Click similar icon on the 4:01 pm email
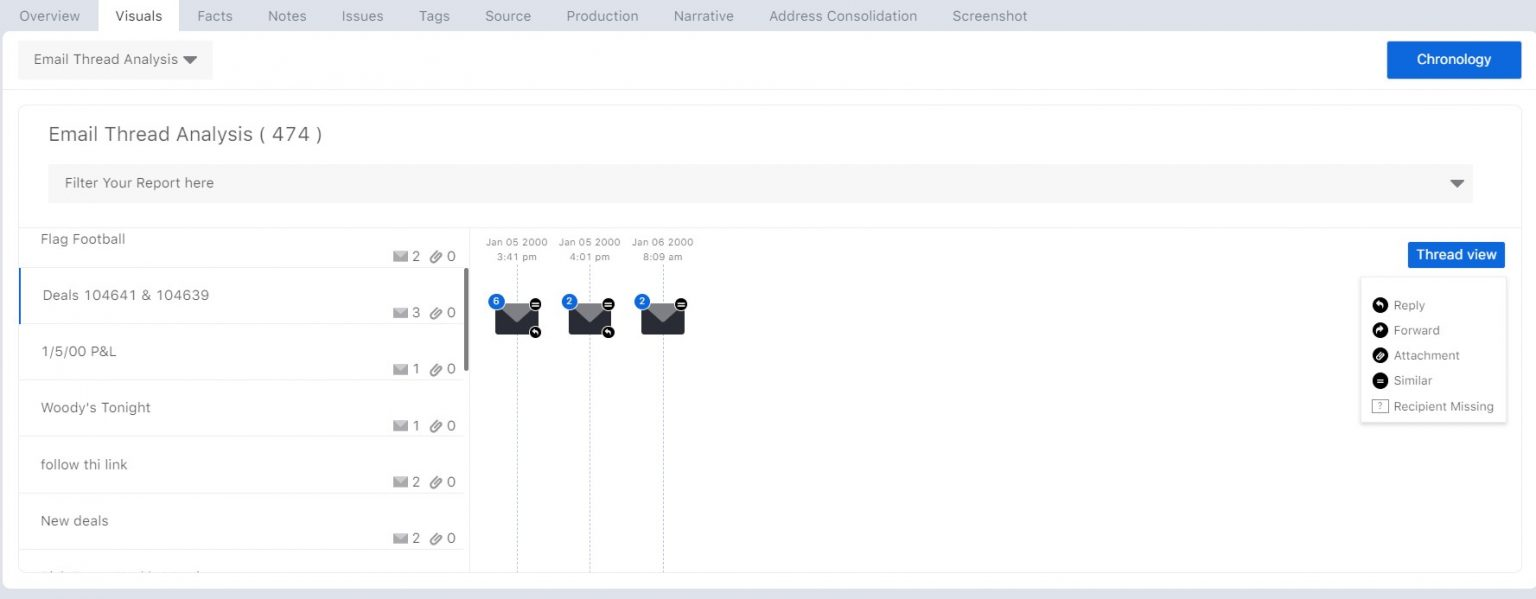 (x=608, y=304)
